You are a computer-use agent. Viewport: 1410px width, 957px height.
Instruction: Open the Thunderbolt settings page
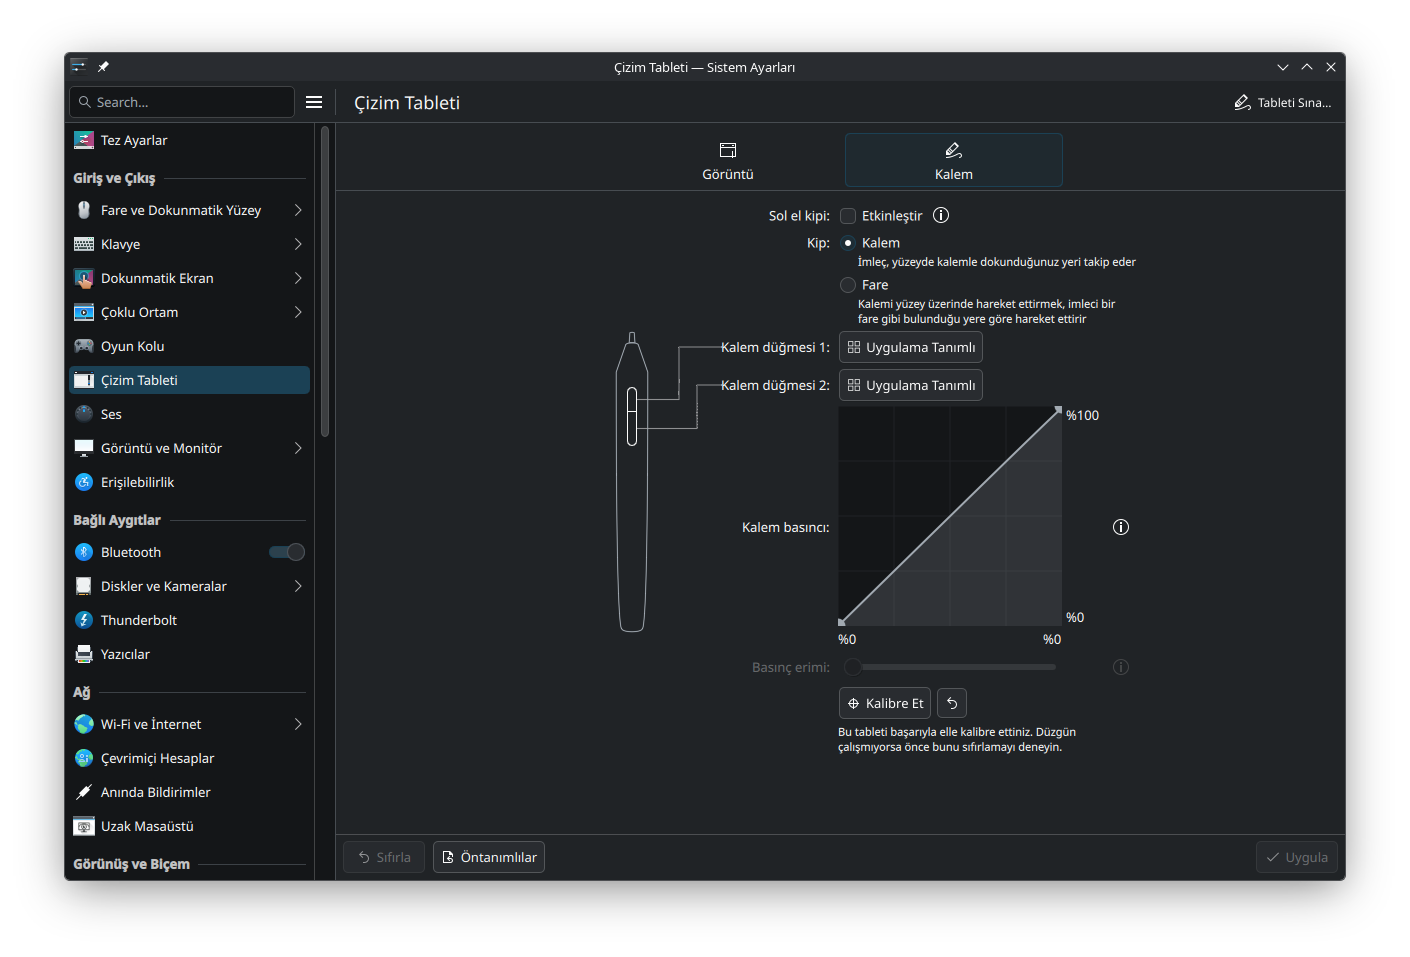click(x=190, y=620)
